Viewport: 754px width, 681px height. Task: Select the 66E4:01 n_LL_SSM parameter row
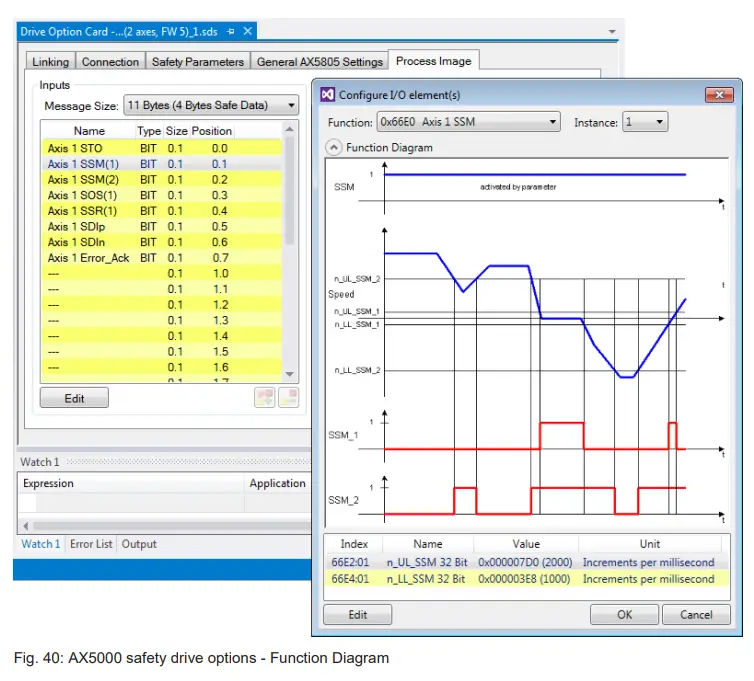[527, 579]
